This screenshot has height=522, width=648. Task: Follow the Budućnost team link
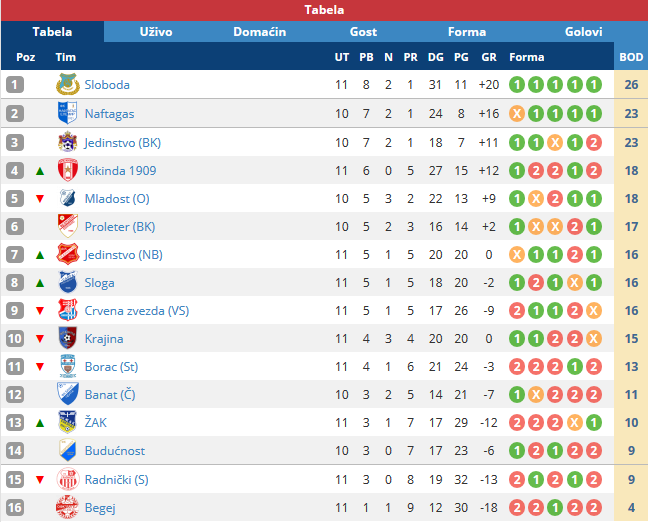[x=115, y=450]
